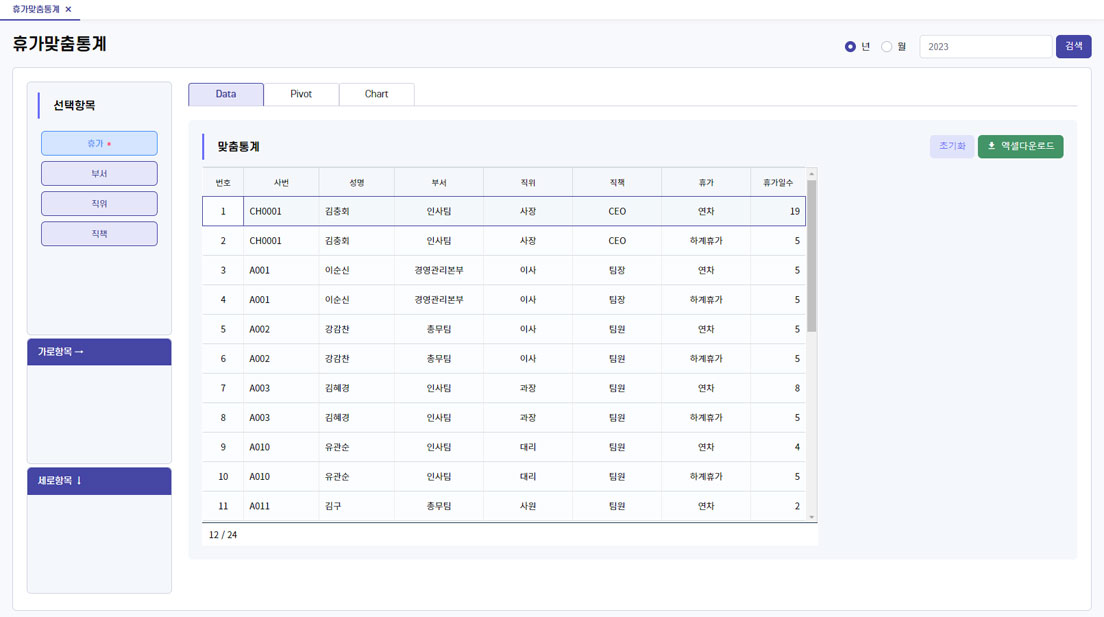The height and width of the screenshot is (617, 1104).
Task: Click the table scrollbar up arrow
Action: pyautogui.click(x=812, y=173)
